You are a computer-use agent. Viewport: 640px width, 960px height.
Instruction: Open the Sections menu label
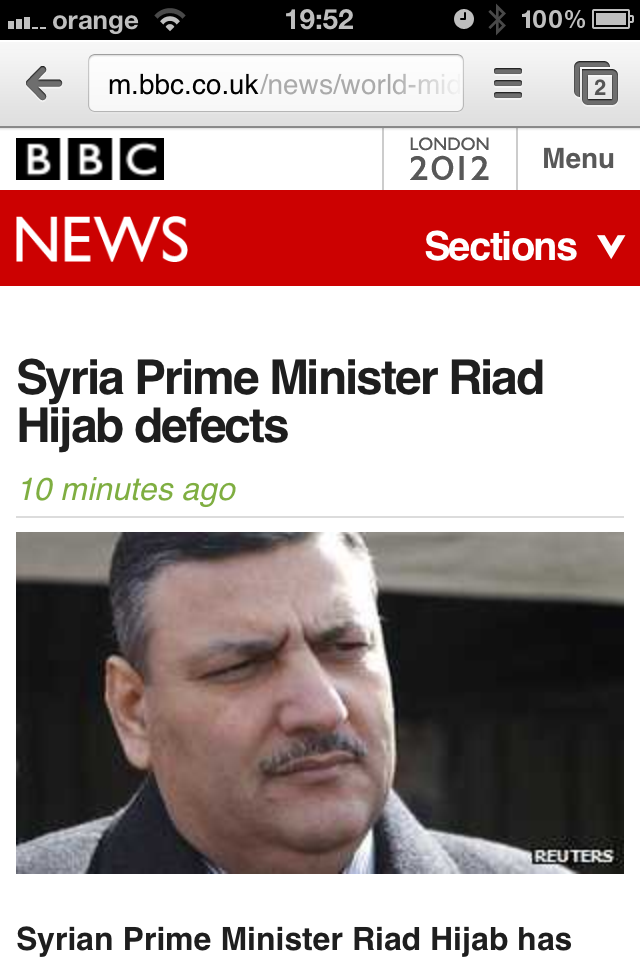(501, 246)
